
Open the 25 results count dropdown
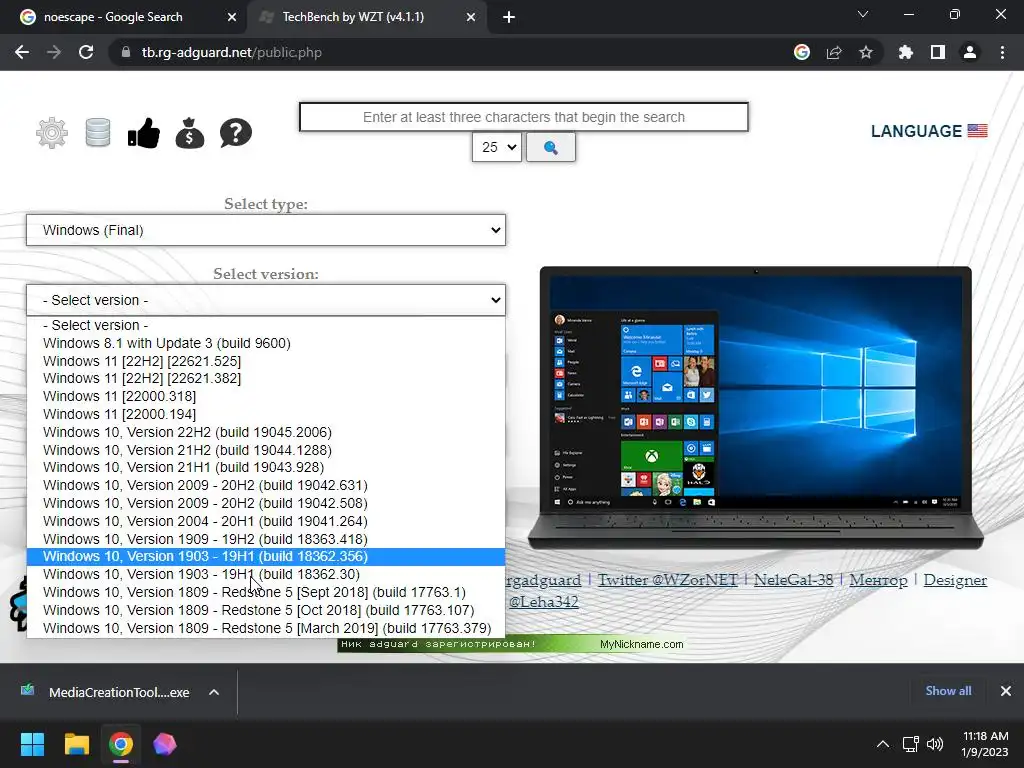tap(496, 148)
